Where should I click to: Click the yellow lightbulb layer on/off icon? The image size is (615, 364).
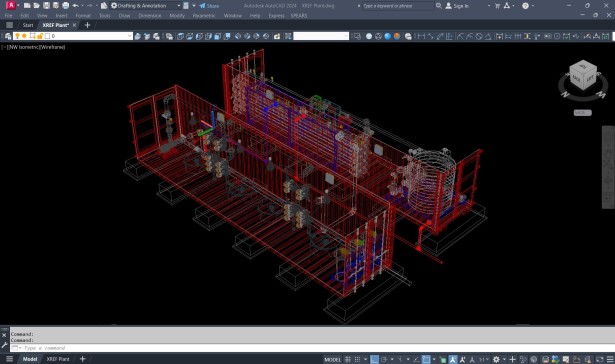pos(17,36)
